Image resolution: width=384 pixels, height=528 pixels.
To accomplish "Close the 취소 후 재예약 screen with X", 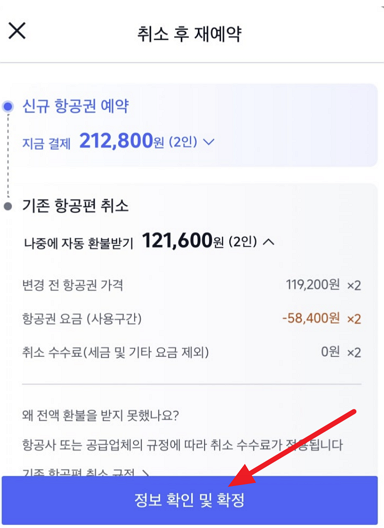I will [17, 31].
